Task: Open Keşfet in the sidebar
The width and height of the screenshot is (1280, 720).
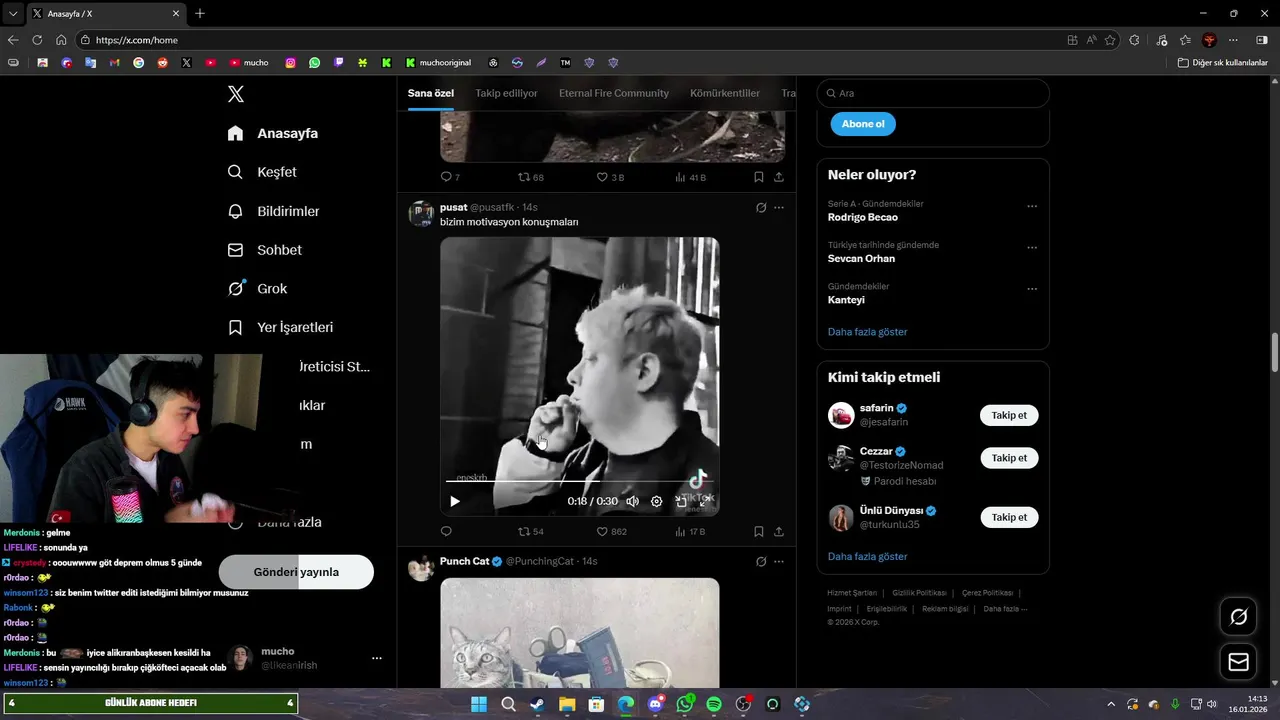Action: 262,172
